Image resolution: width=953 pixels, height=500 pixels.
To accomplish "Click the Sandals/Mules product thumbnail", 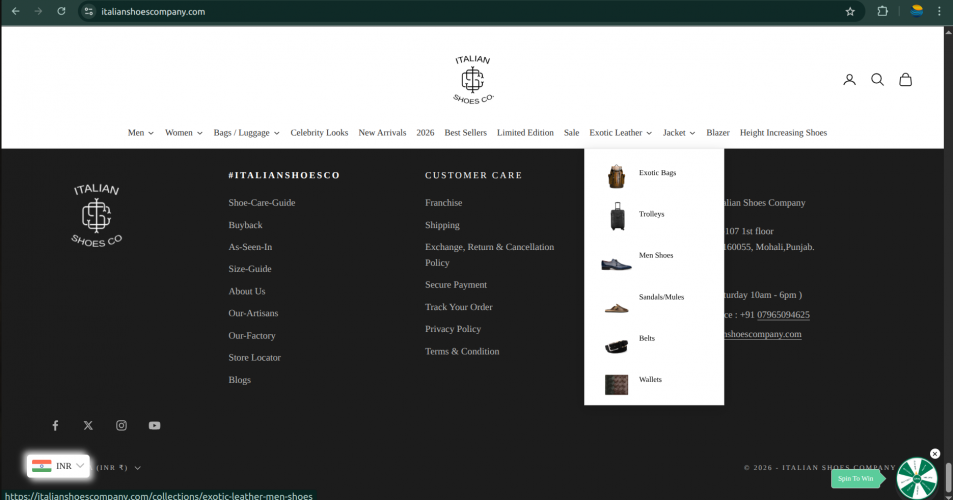I will [616, 308].
